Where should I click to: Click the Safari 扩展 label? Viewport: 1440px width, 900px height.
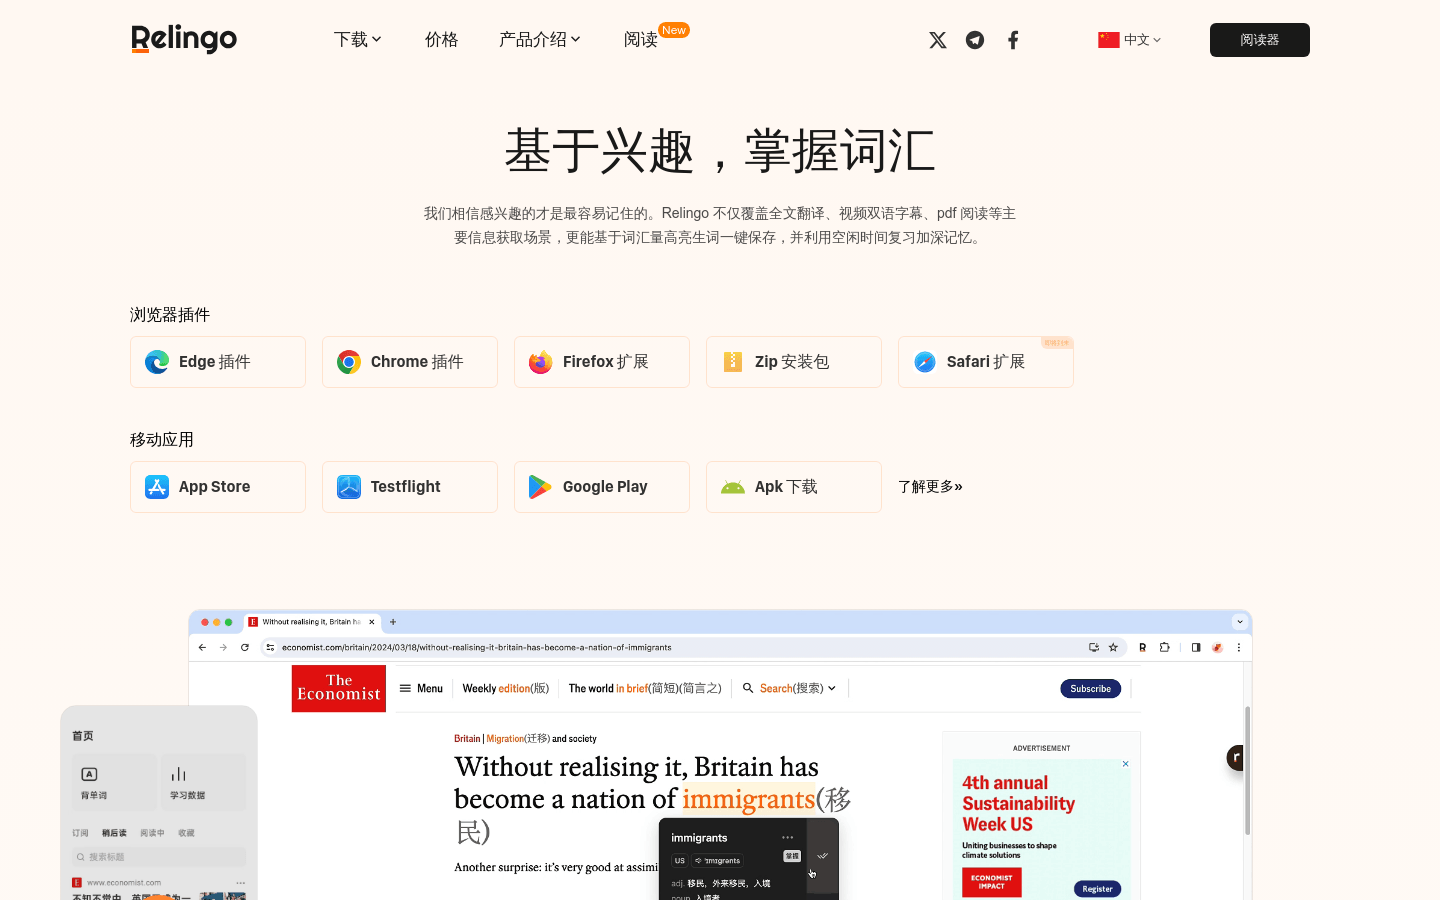click(x=986, y=362)
